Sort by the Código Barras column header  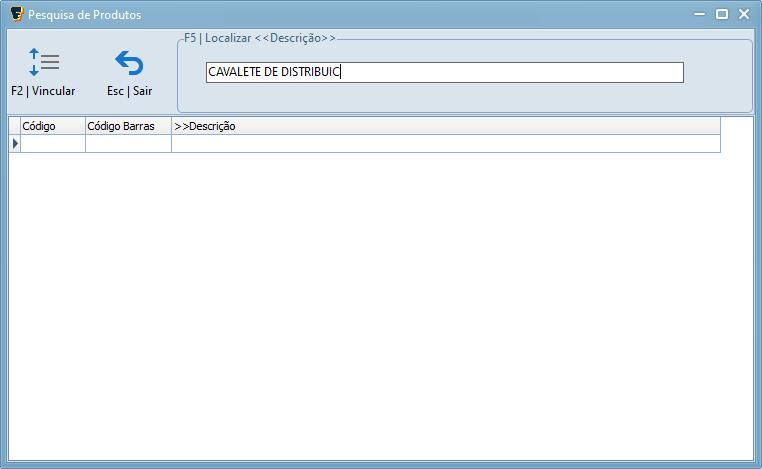click(128, 126)
